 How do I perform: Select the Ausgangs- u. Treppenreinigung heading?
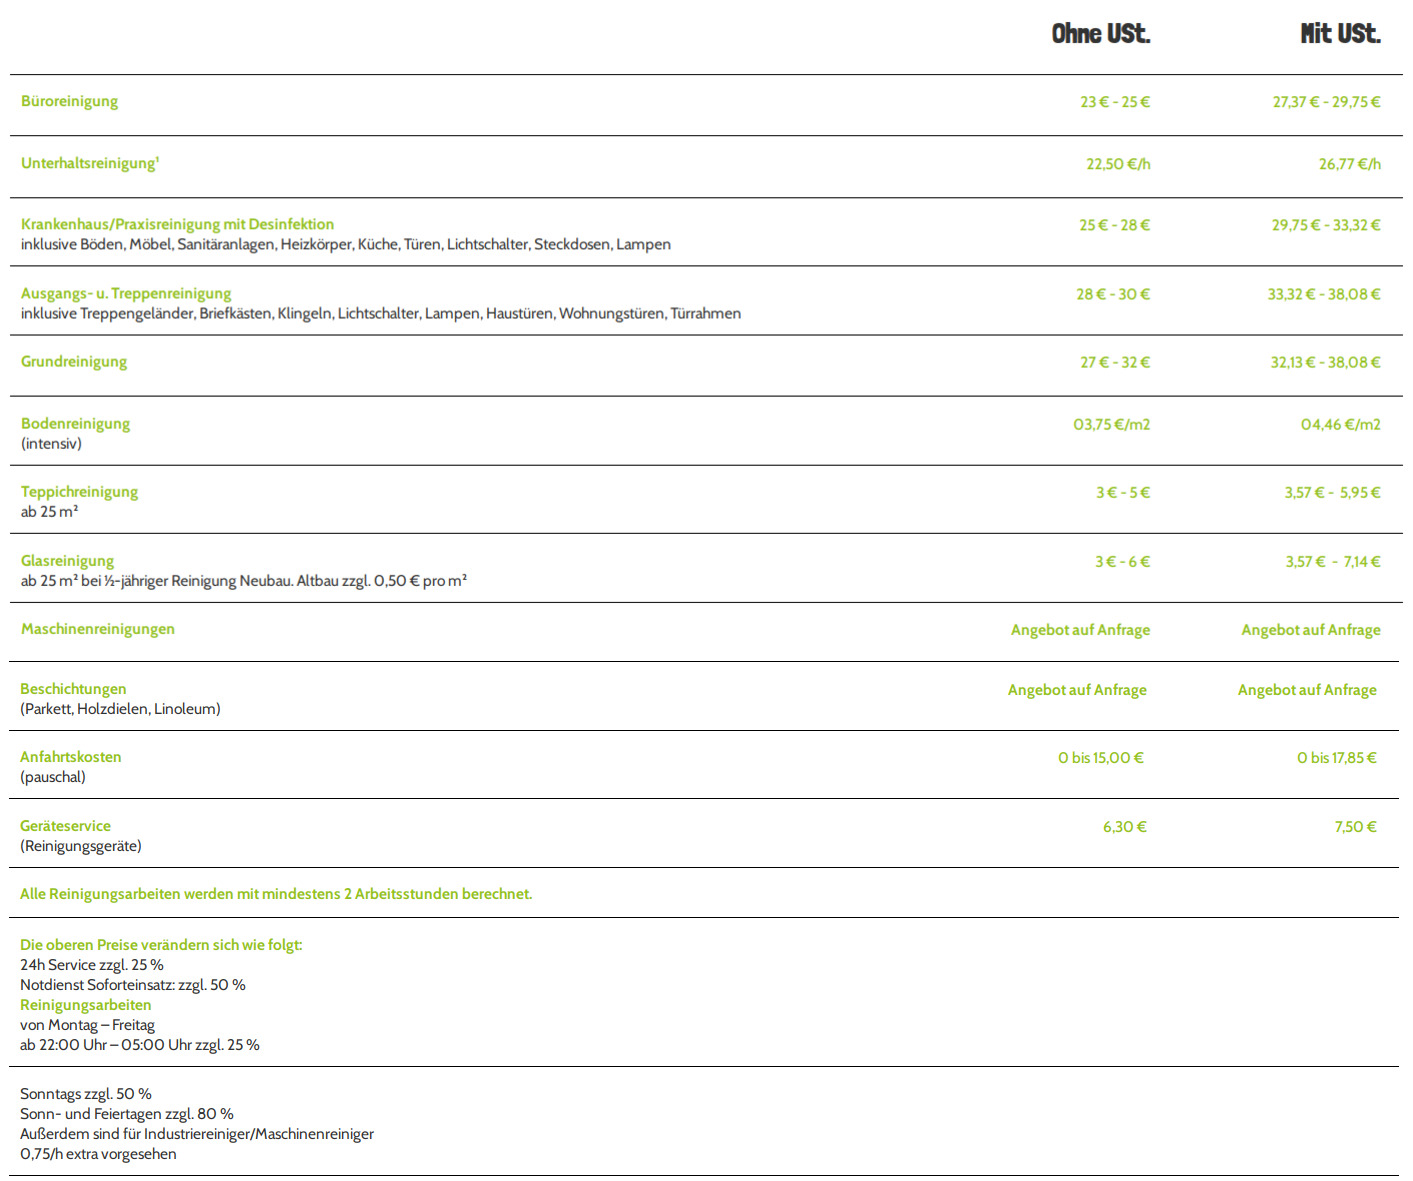[126, 293]
